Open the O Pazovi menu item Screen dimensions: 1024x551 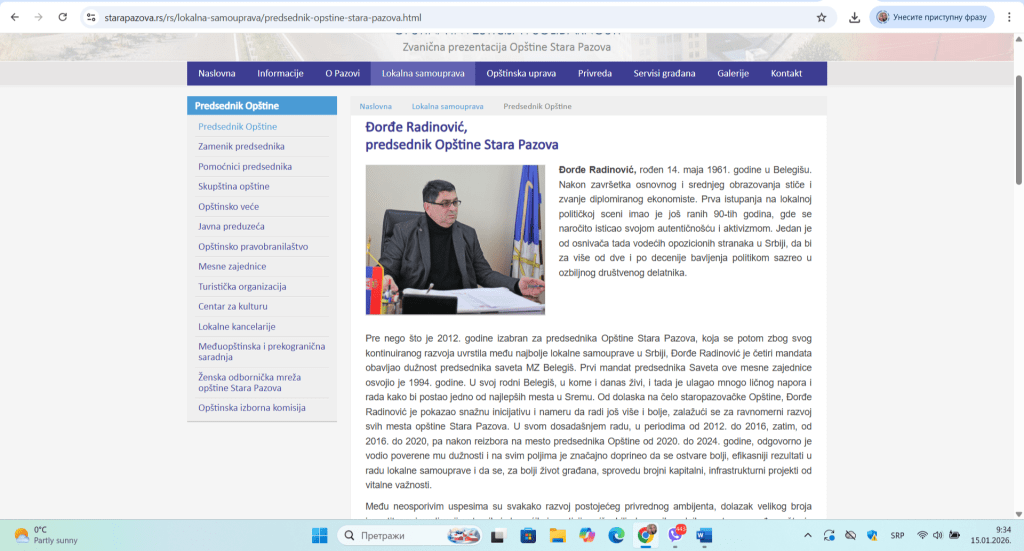coord(342,73)
